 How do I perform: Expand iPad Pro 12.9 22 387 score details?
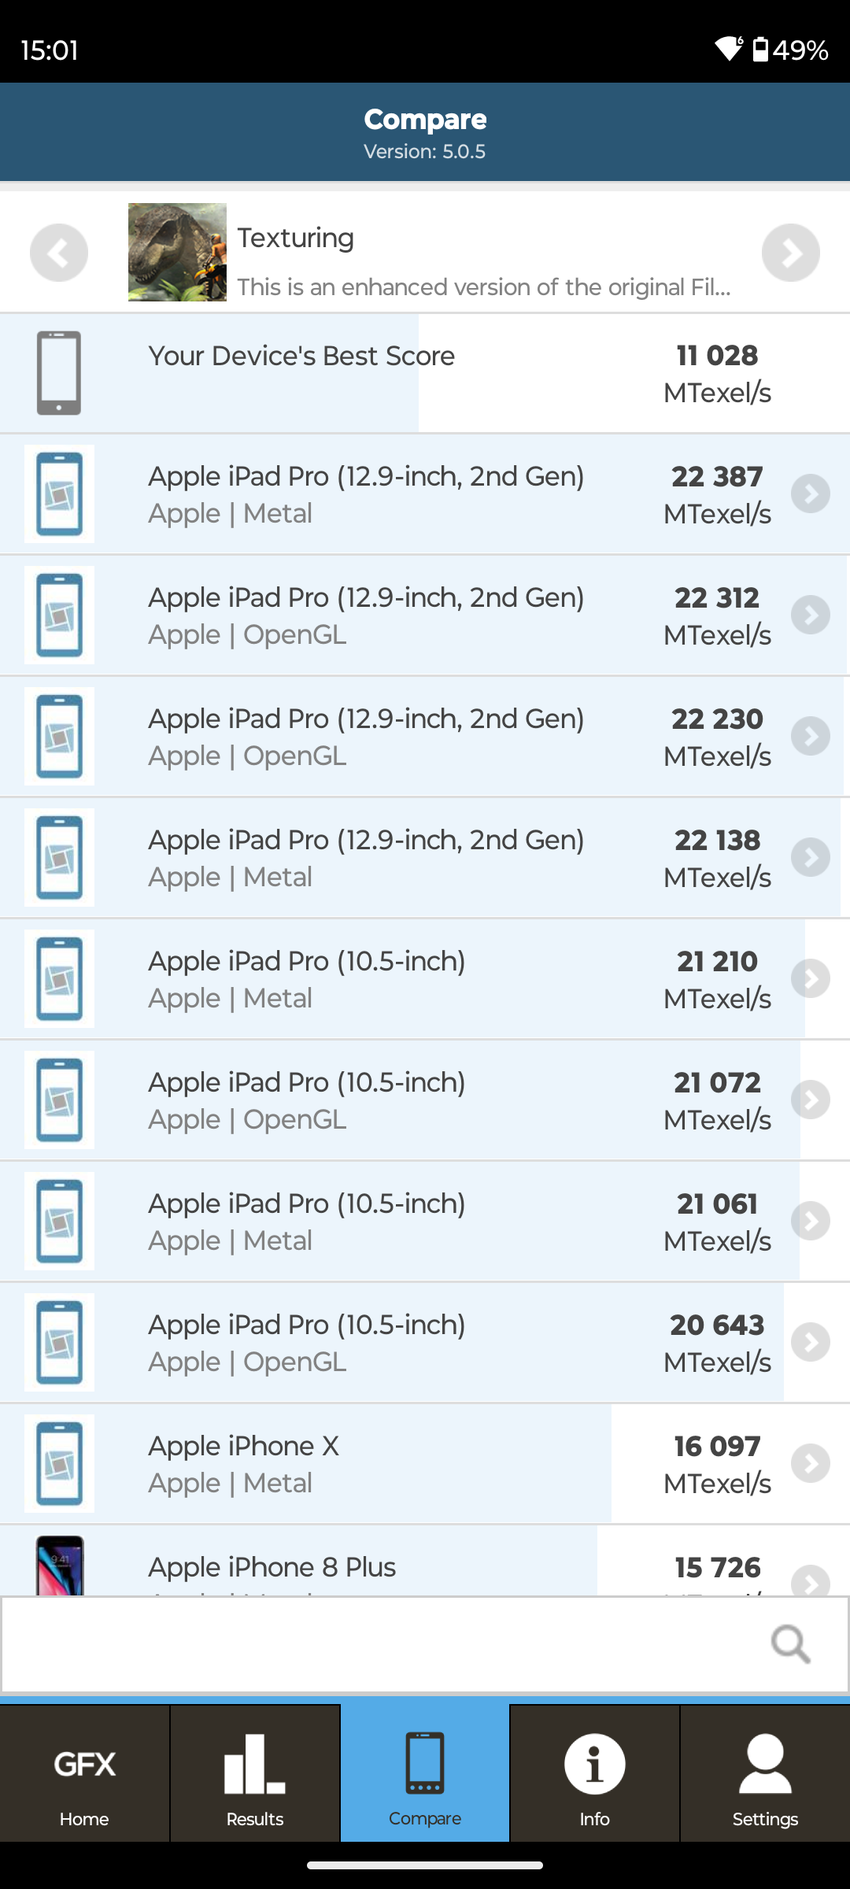pos(810,494)
